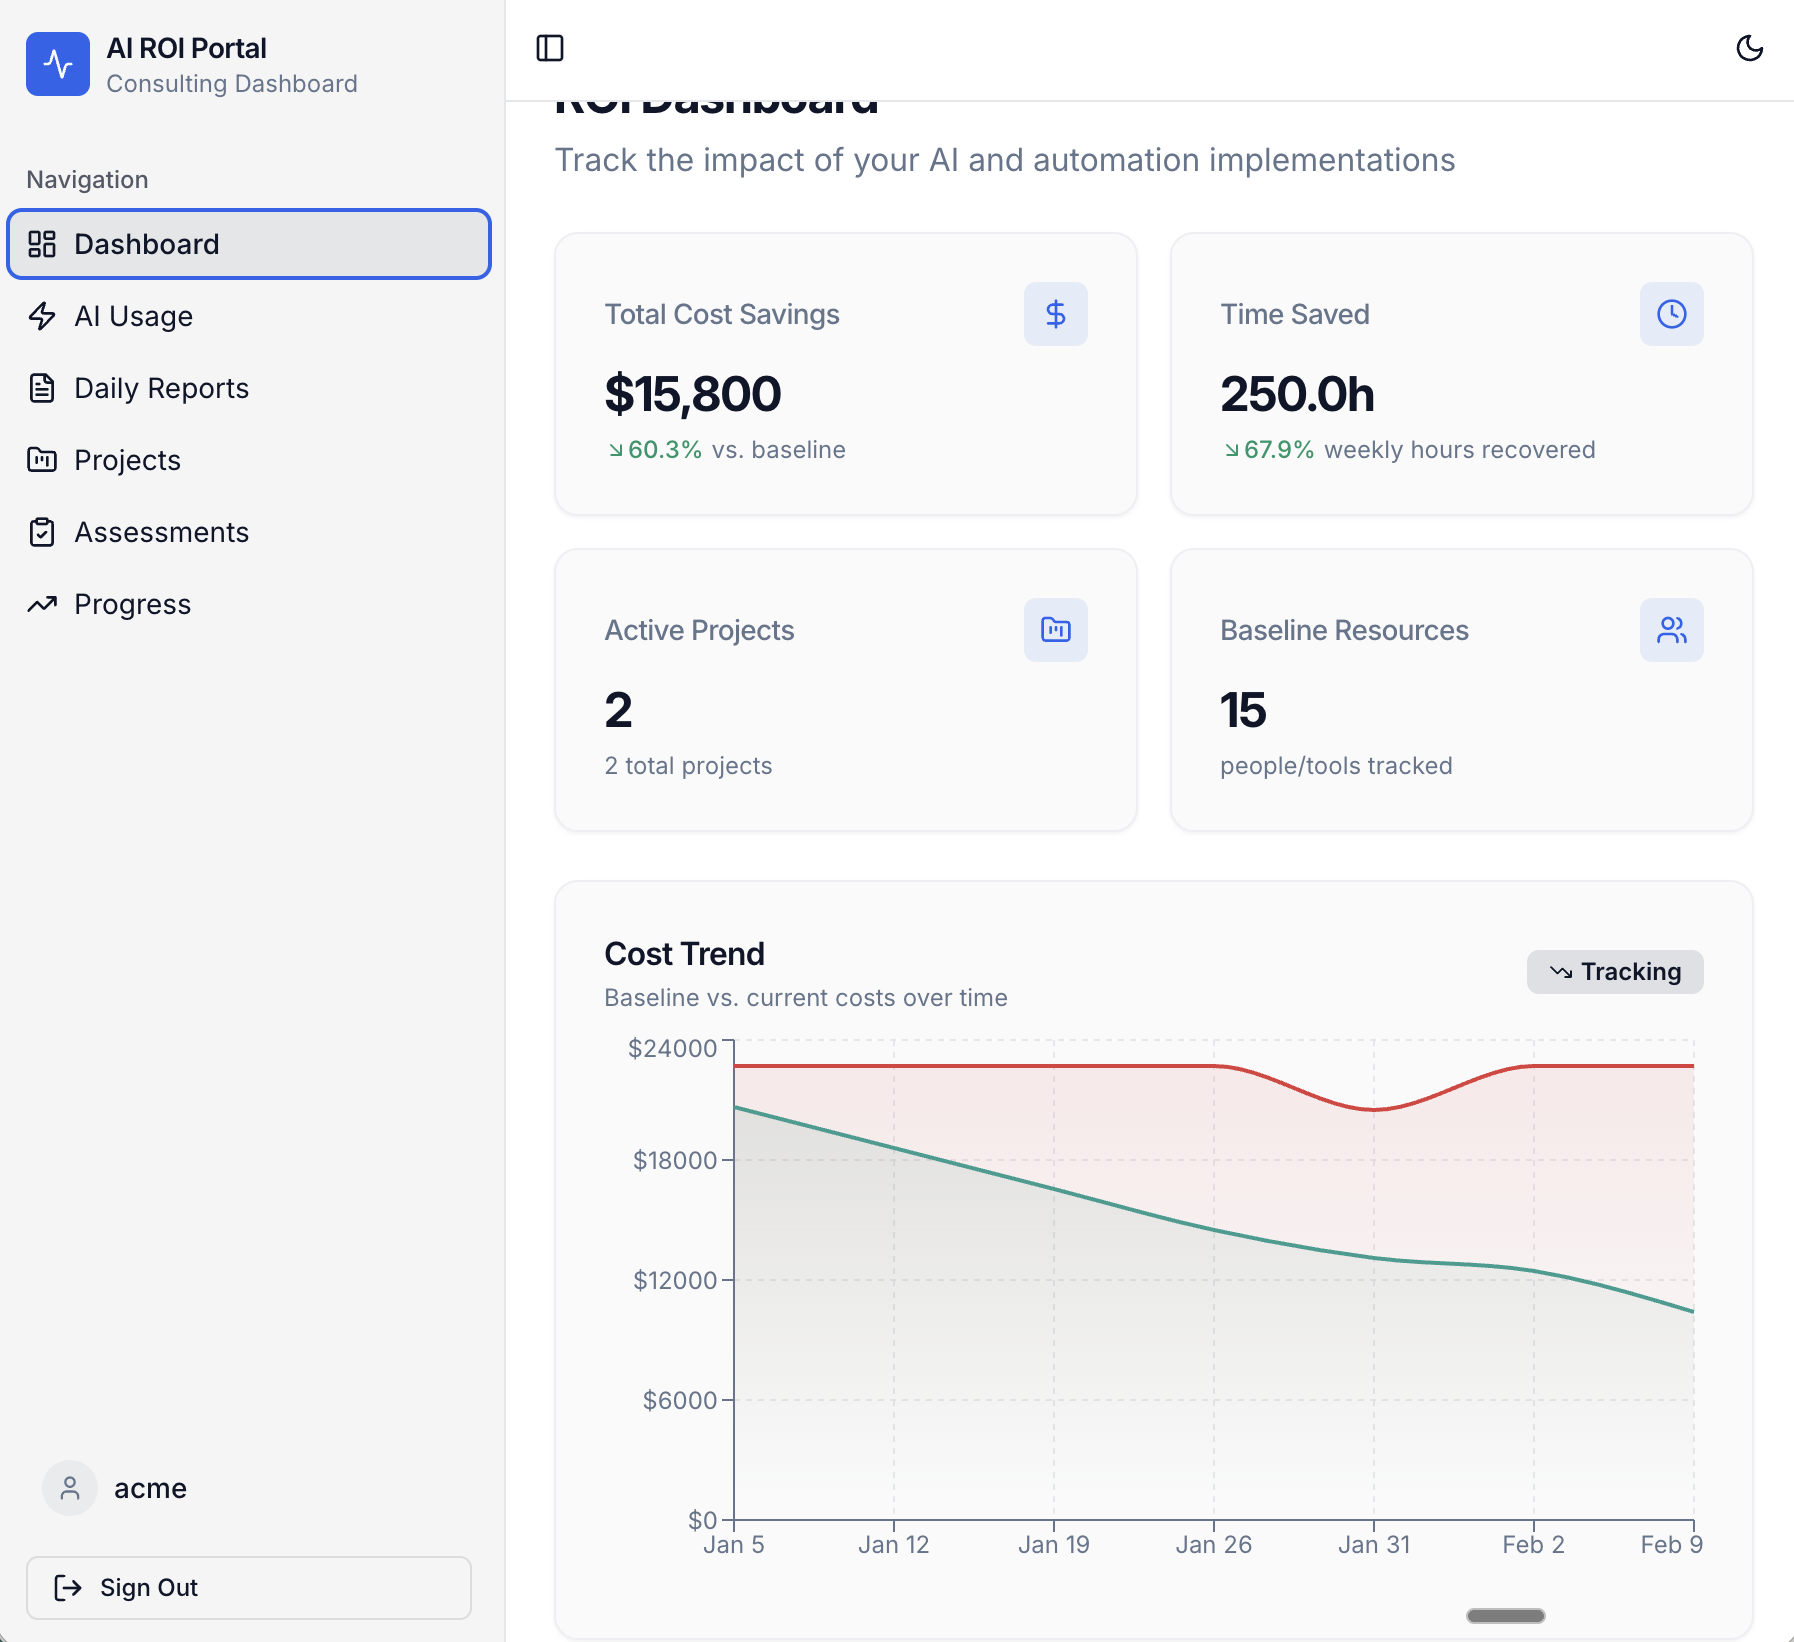Viewport: 1794px width, 1642px height.
Task: Click the Progress trending arrow icon
Action: pyautogui.click(x=42, y=604)
